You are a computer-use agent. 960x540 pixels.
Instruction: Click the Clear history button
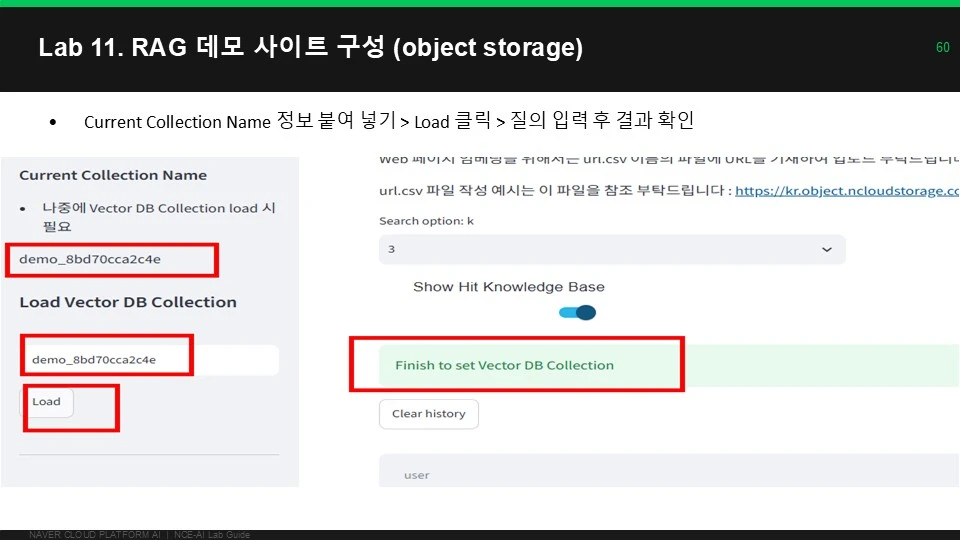pyautogui.click(x=429, y=414)
